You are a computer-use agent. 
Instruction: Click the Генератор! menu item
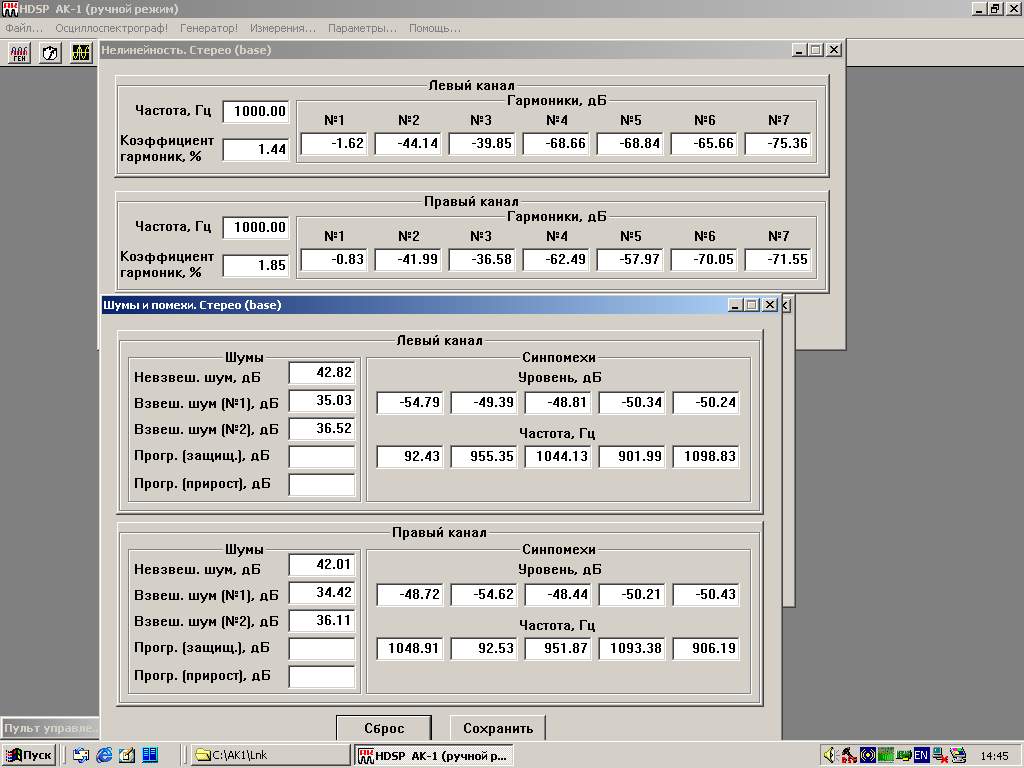[210, 28]
